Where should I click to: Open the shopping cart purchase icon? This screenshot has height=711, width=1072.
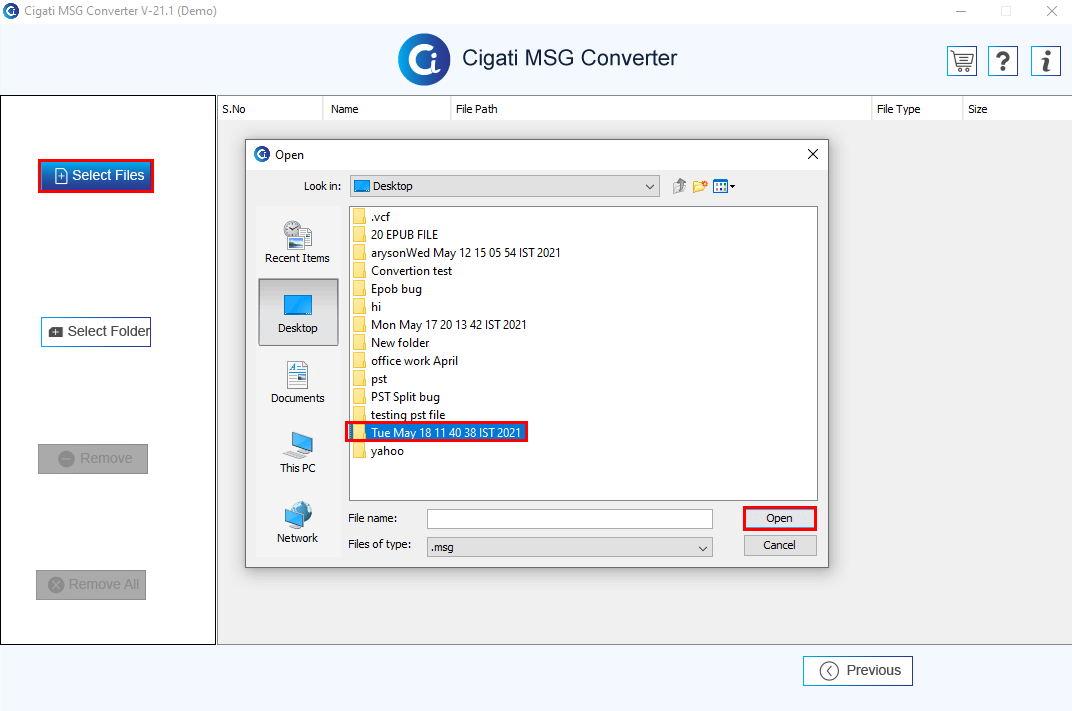tap(962, 62)
